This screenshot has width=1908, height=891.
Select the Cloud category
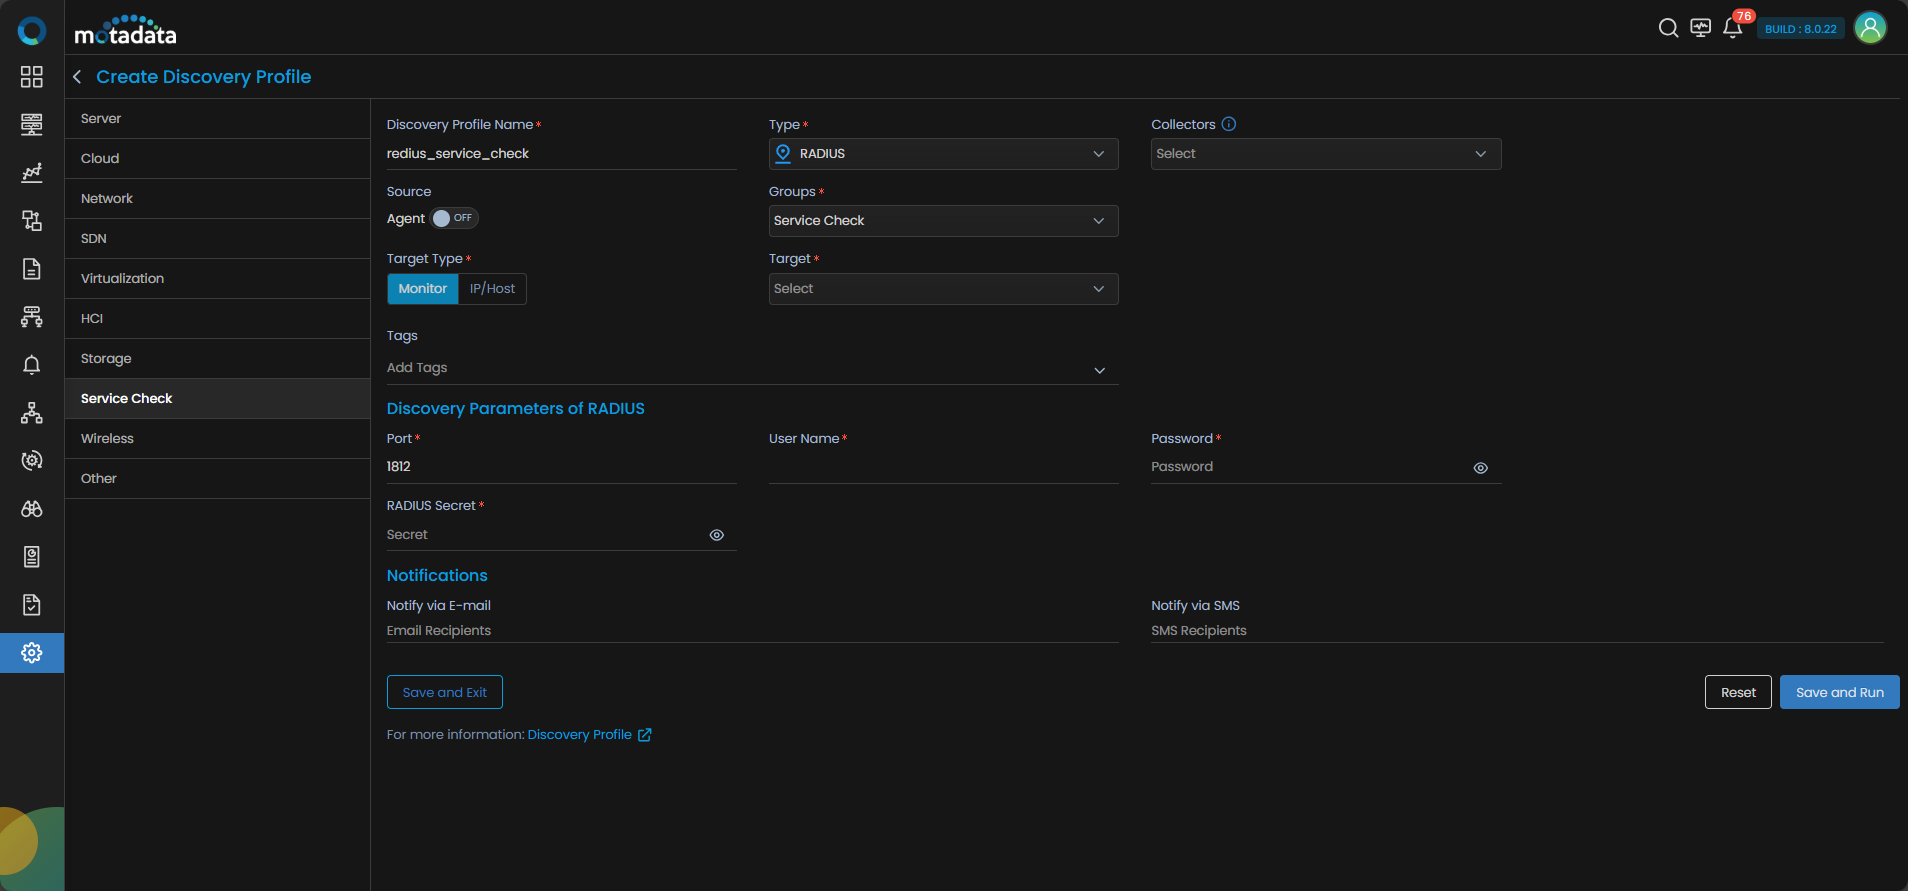pos(217,159)
